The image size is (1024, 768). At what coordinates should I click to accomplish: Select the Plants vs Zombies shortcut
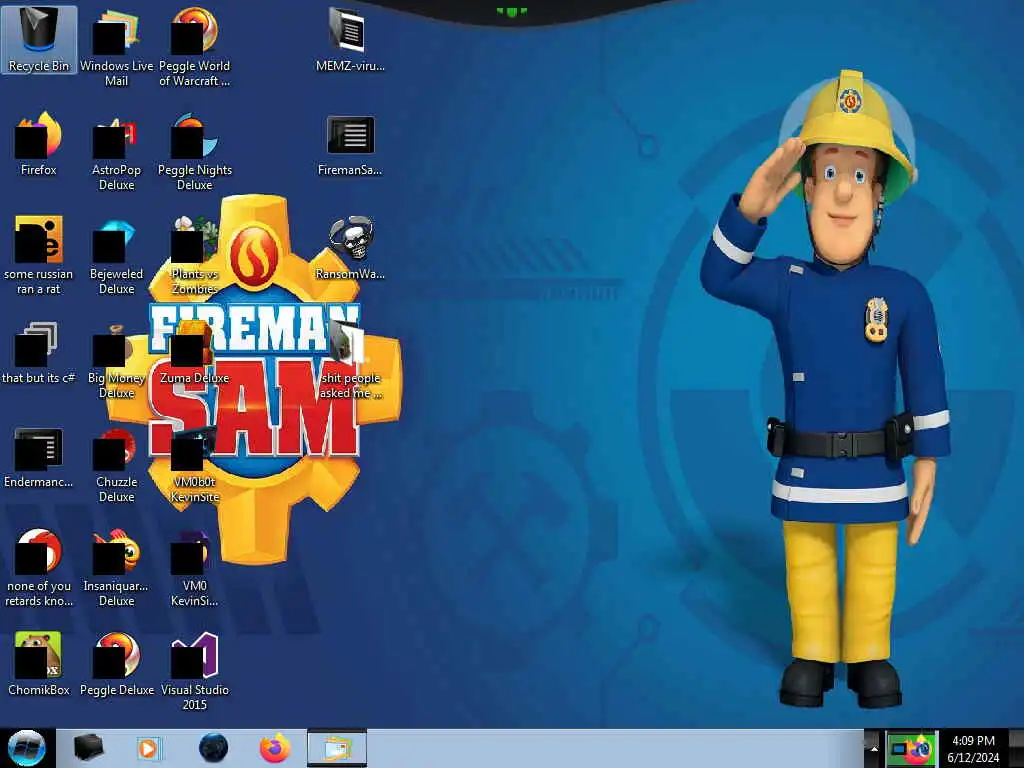pyautogui.click(x=195, y=255)
